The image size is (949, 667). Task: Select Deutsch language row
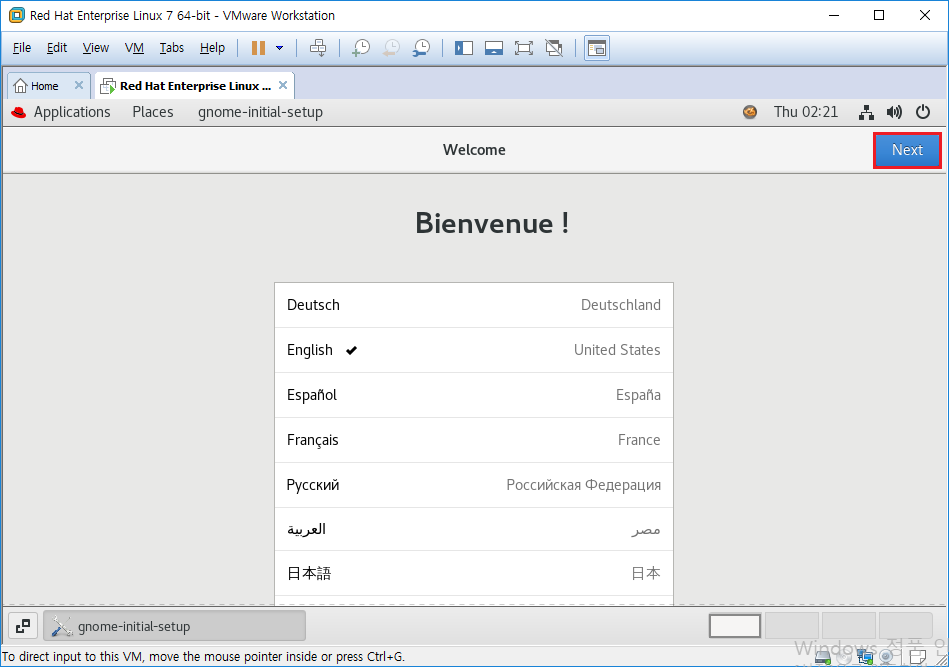[x=474, y=305]
